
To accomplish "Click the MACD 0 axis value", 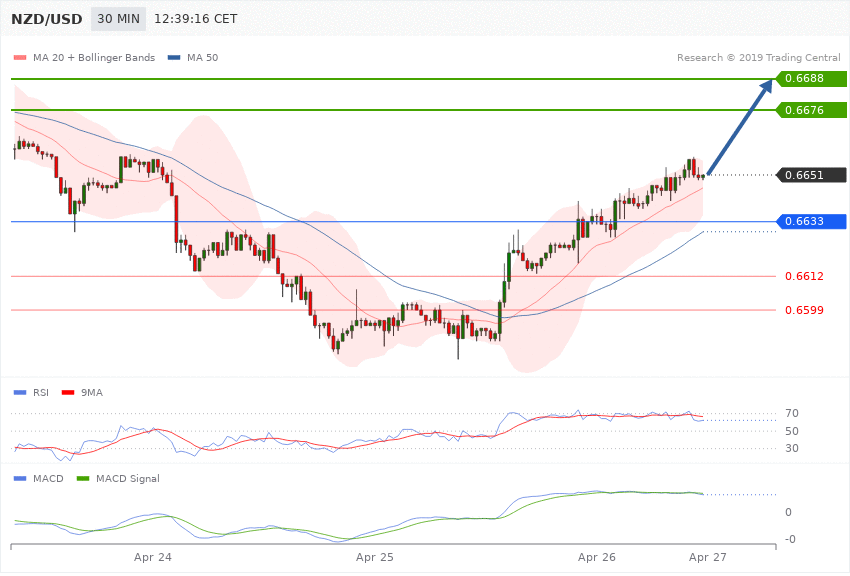I will pos(788,513).
